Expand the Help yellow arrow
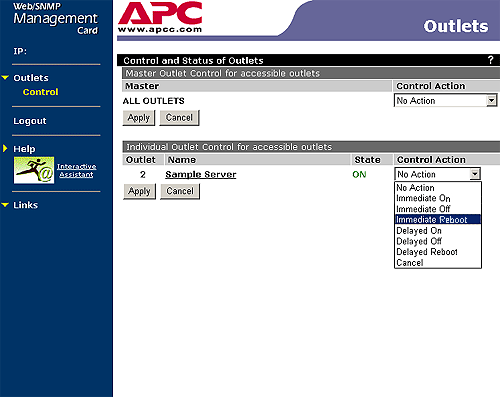The height and width of the screenshot is (397, 500). 5,148
